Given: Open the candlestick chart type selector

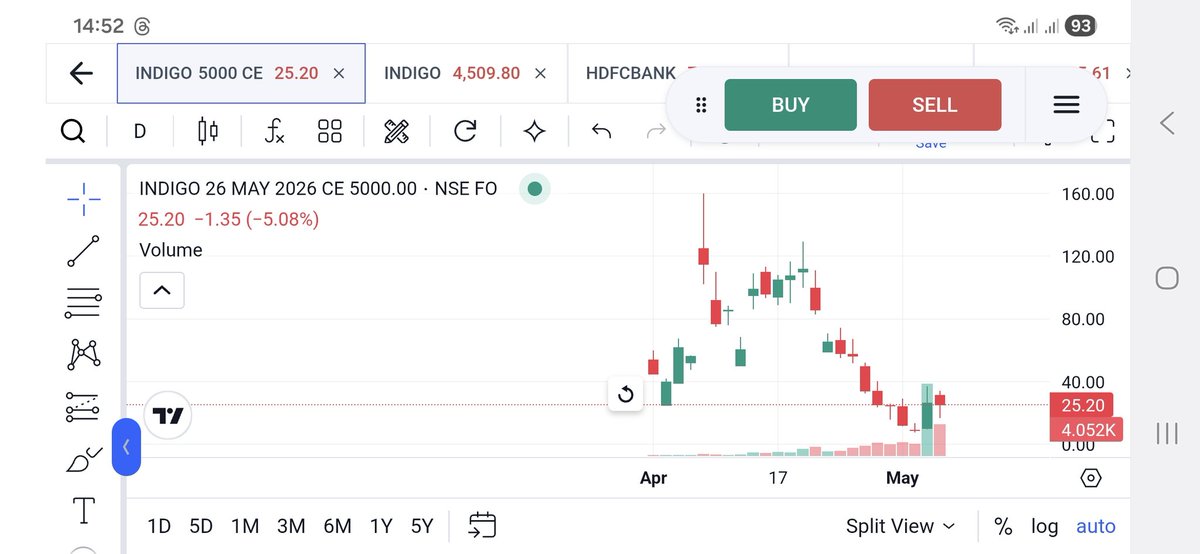Looking at the screenshot, I should coord(208,131).
